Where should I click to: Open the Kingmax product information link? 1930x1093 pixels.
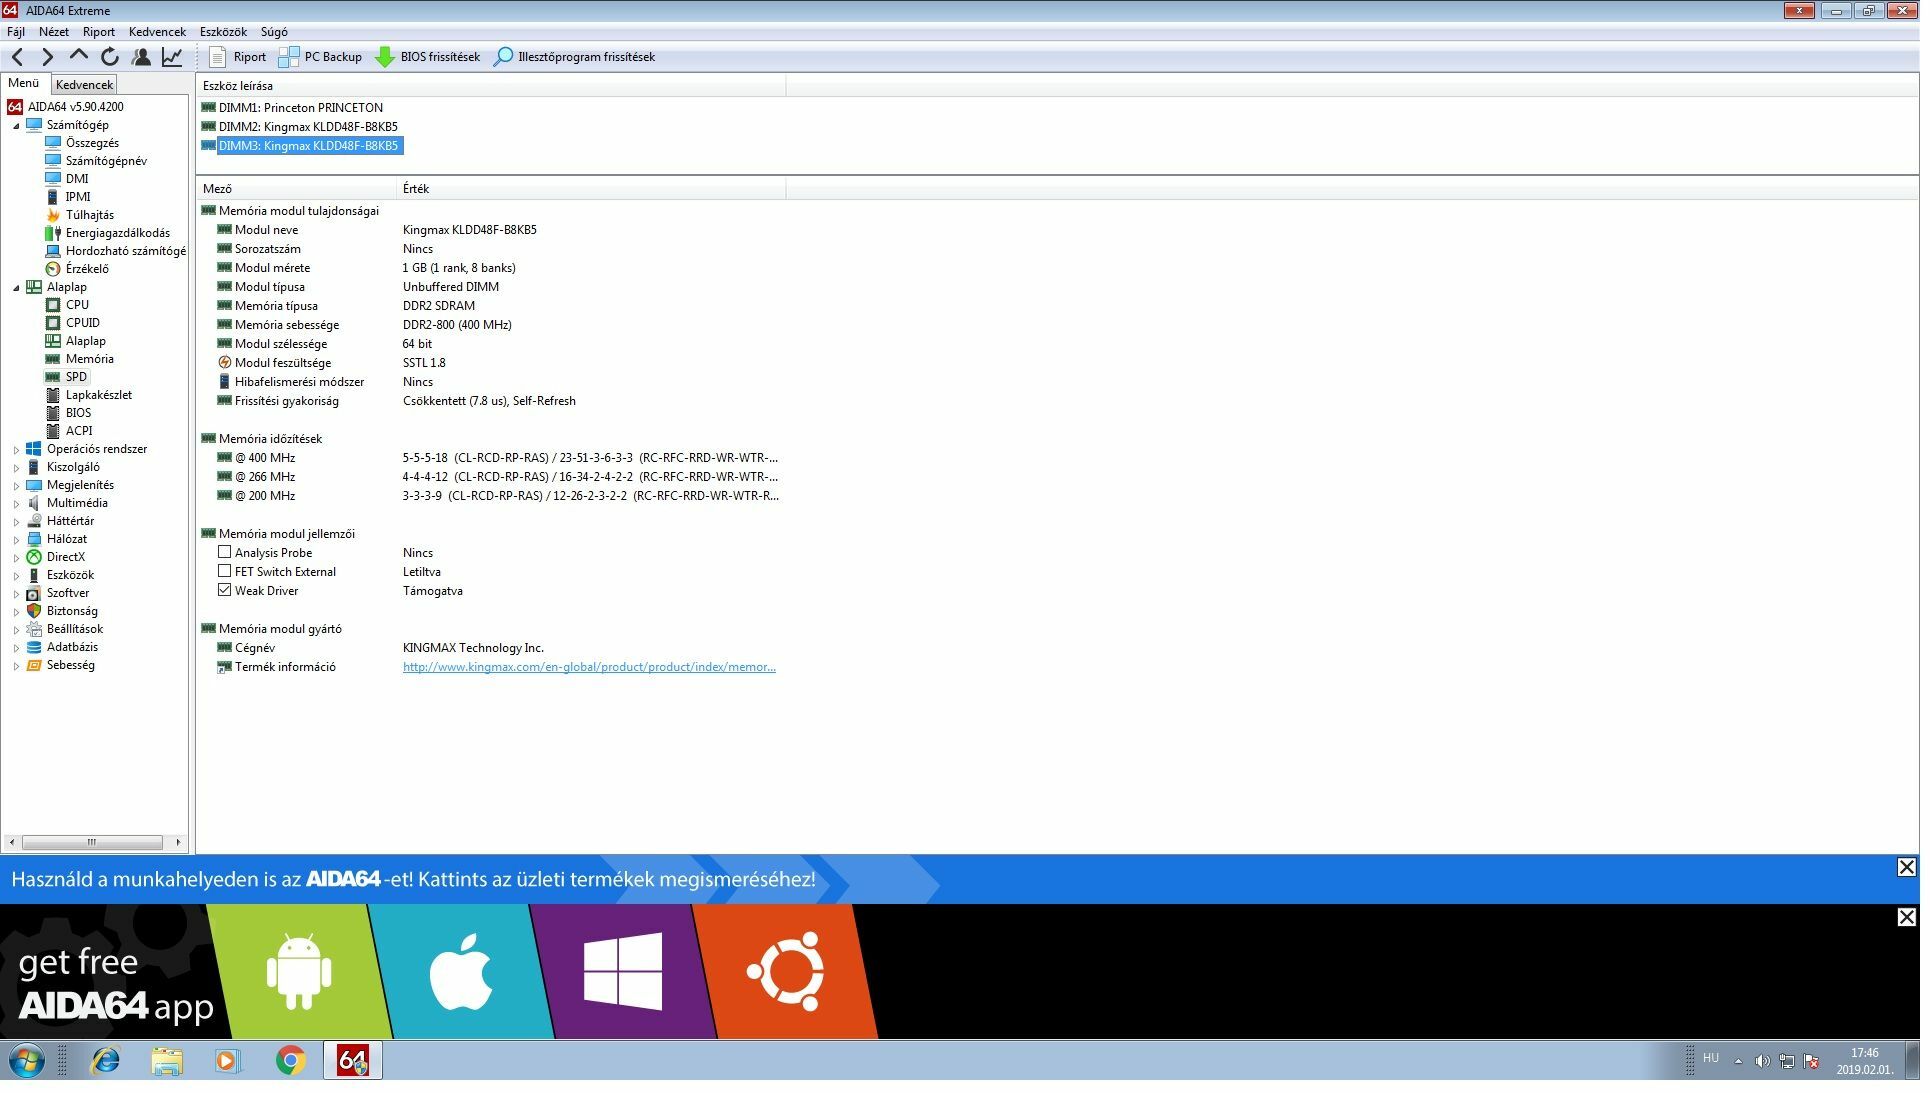tap(589, 667)
